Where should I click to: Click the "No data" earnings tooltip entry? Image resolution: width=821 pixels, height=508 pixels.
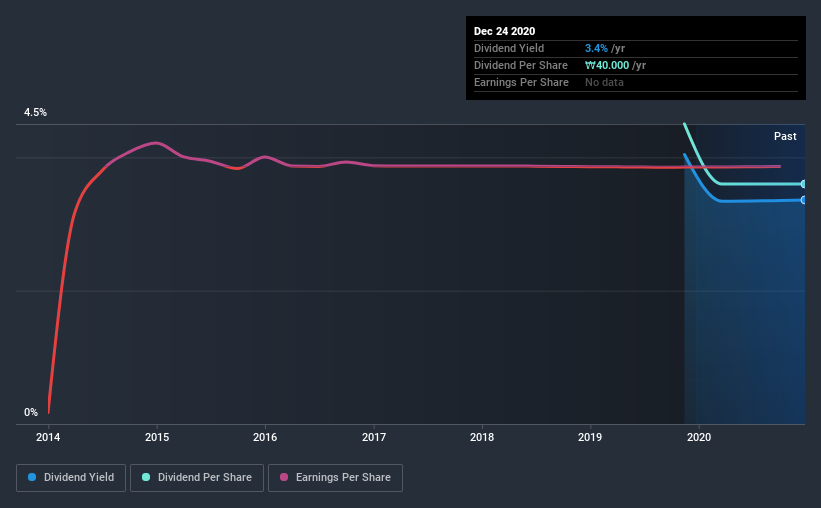pyautogui.click(x=604, y=82)
